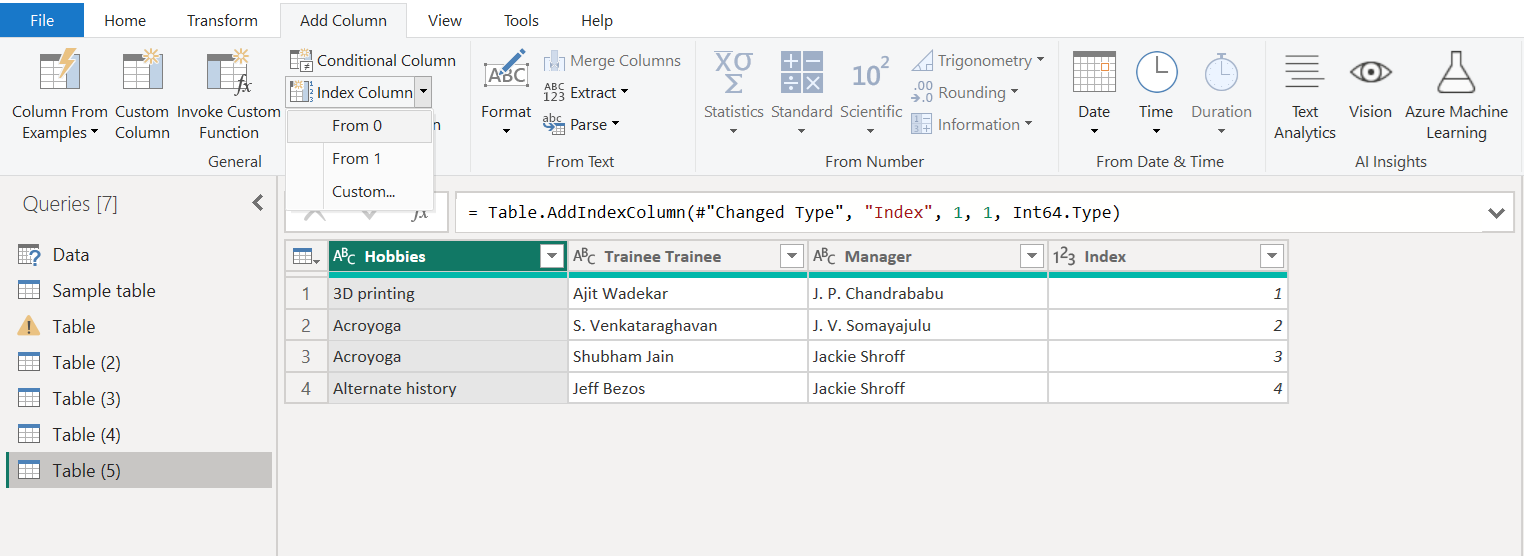1524x556 pixels.
Task: Click the Date calendar icon
Action: point(1094,72)
